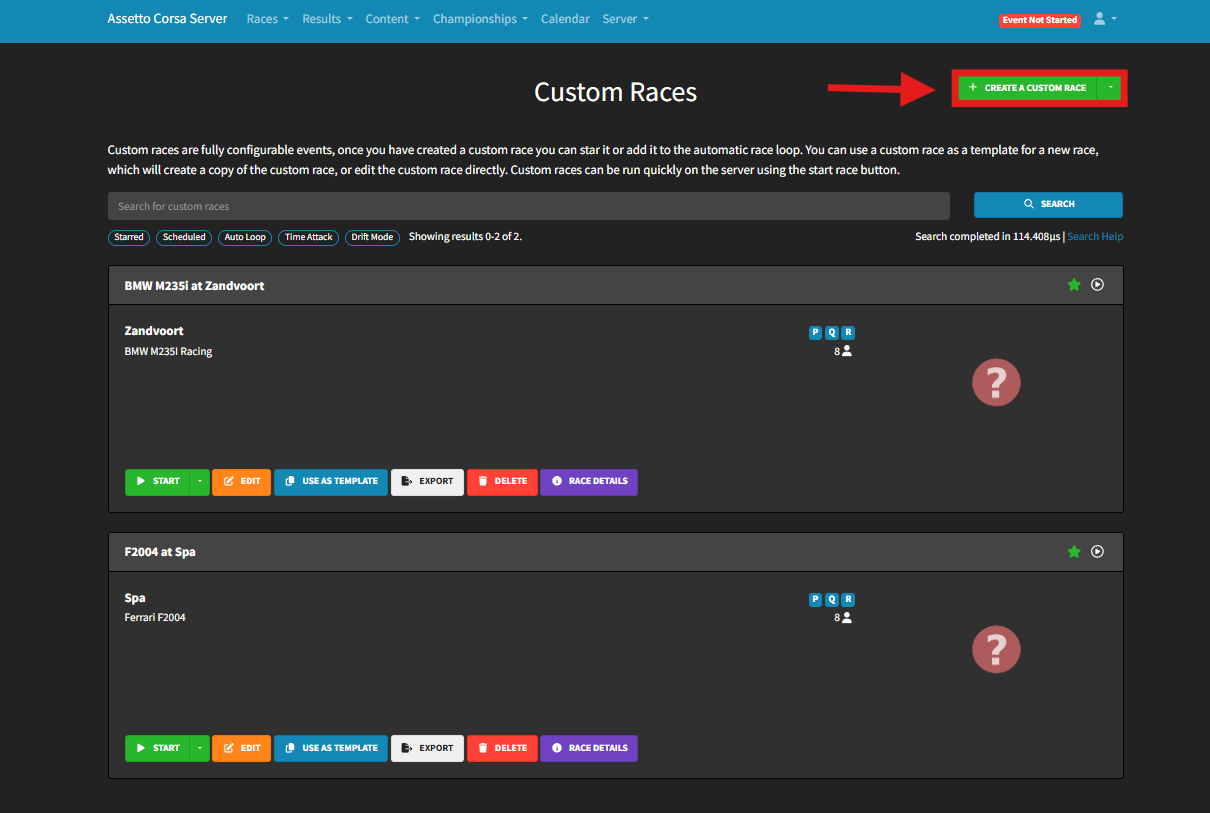Start the F2004 at Spa race

[157, 748]
